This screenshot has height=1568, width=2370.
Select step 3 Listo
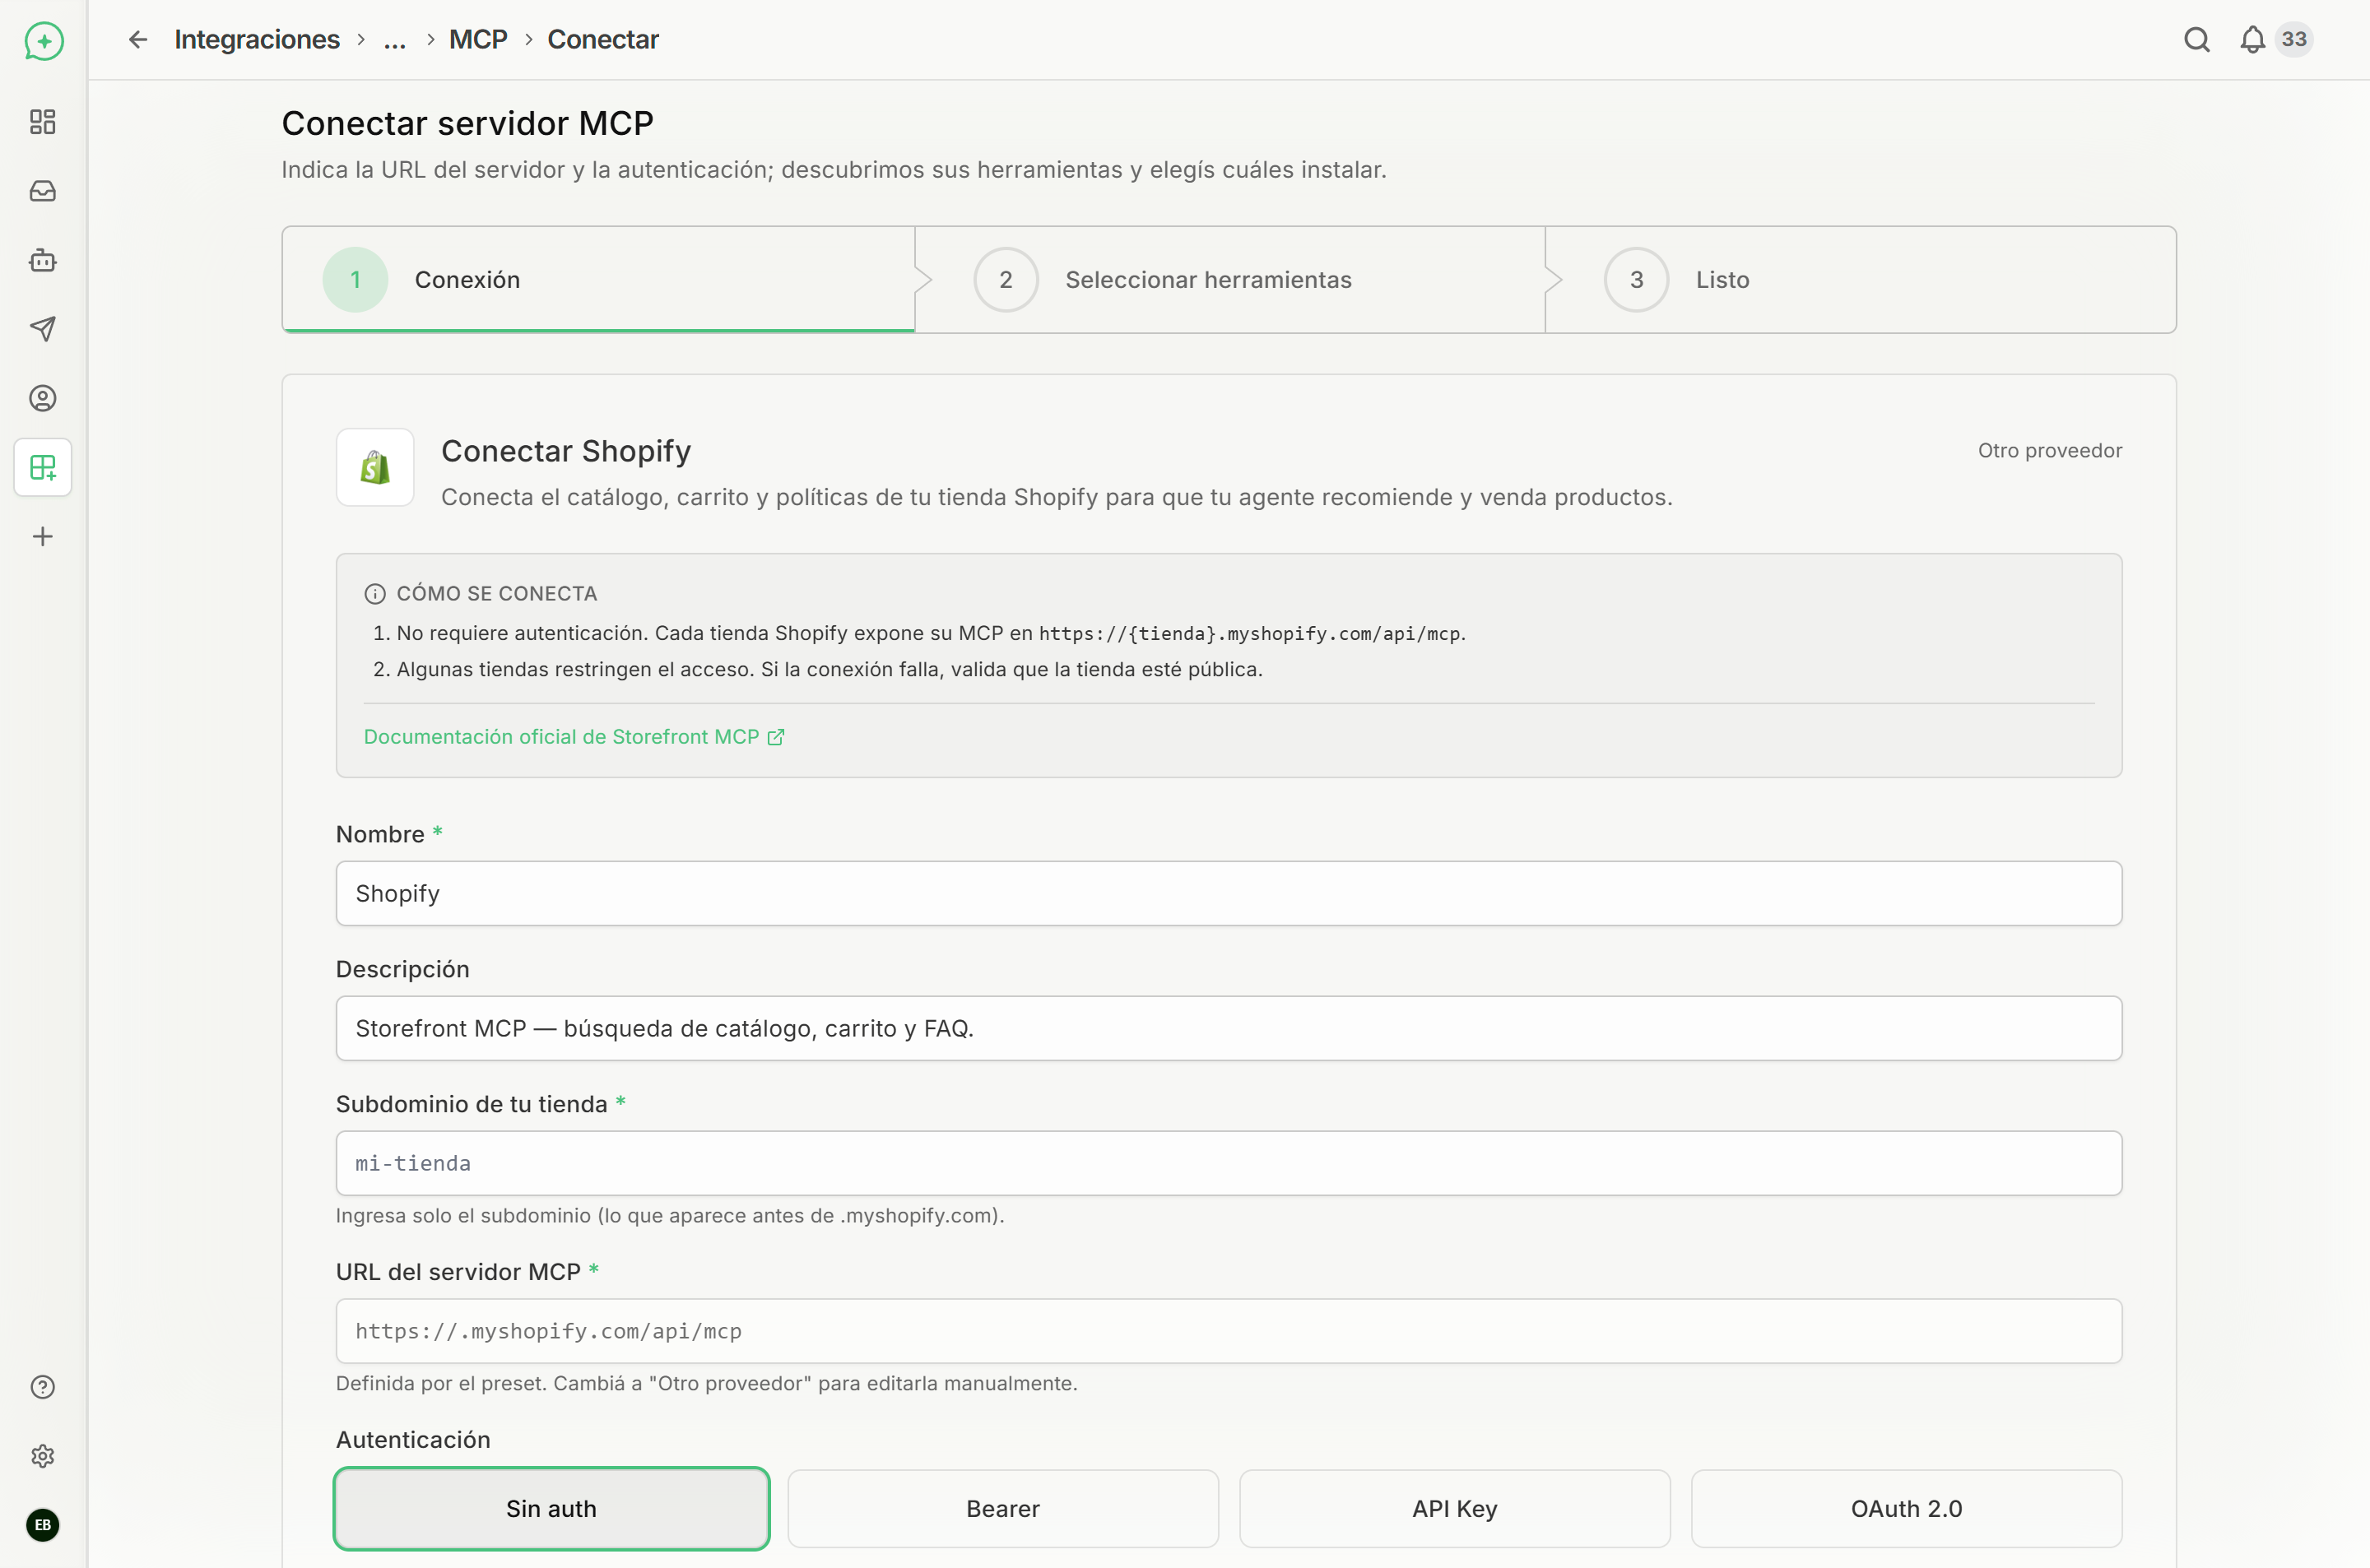tap(1860, 280)
